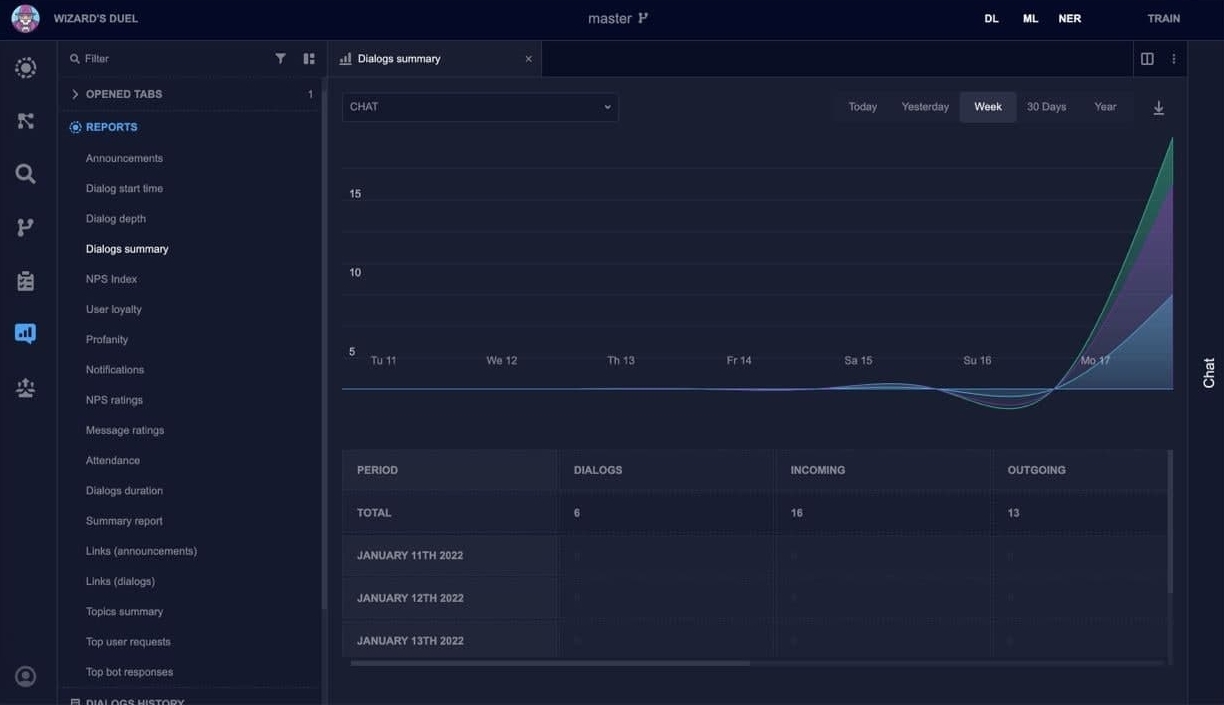The width and height of the screenshot is (1224, 705).
Task: Collapse the Reports section
Action: pos(111,127)
